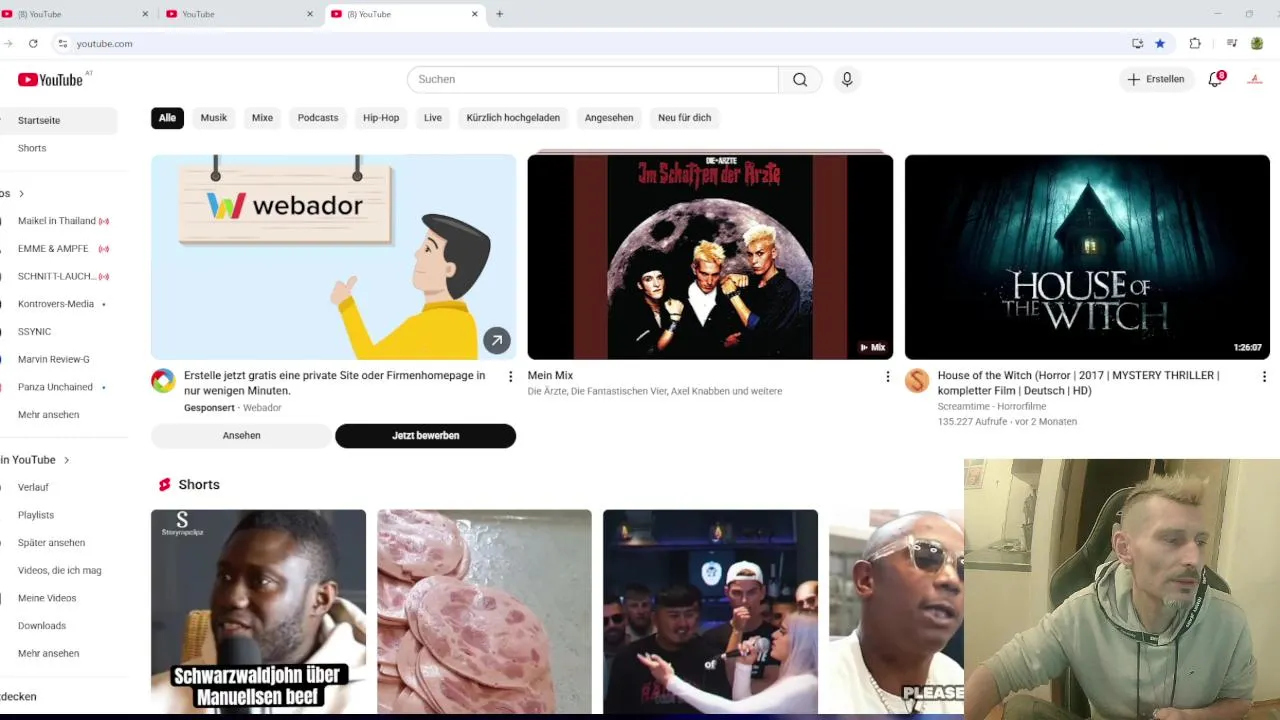Open the Schwarzwaldjohn über Manuellsen short

[x=258, y=612]
